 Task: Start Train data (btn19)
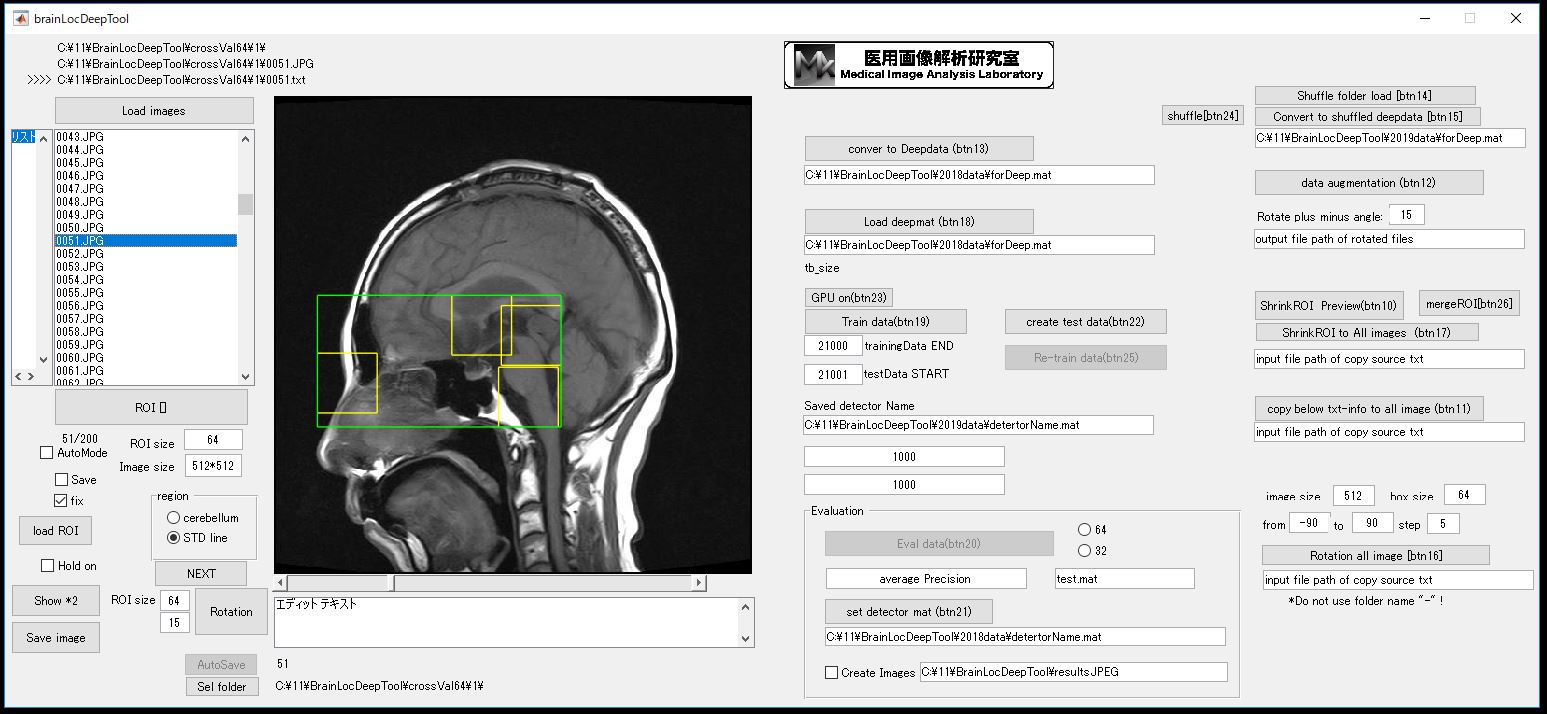886,322
